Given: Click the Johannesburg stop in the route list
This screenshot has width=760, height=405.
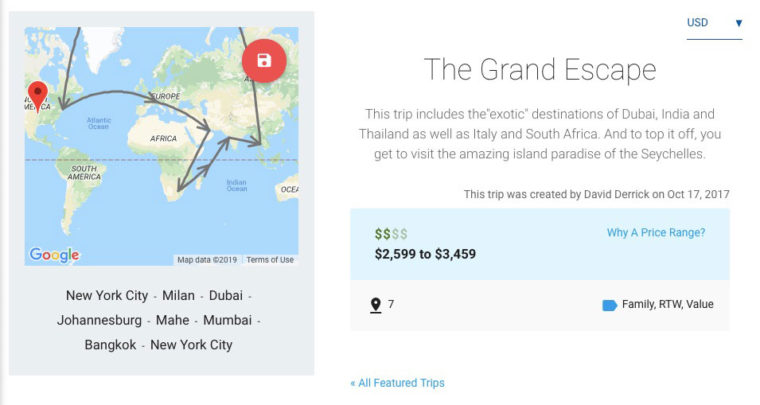Looking at the screenshot, I should click(x=99, y=320).
